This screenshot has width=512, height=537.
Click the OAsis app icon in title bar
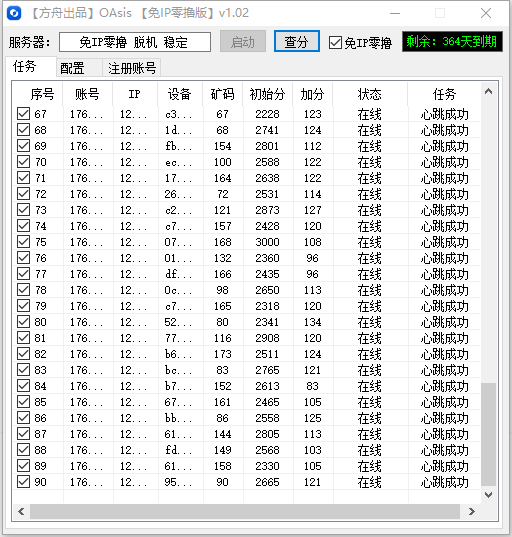click(x=14, y=13)
